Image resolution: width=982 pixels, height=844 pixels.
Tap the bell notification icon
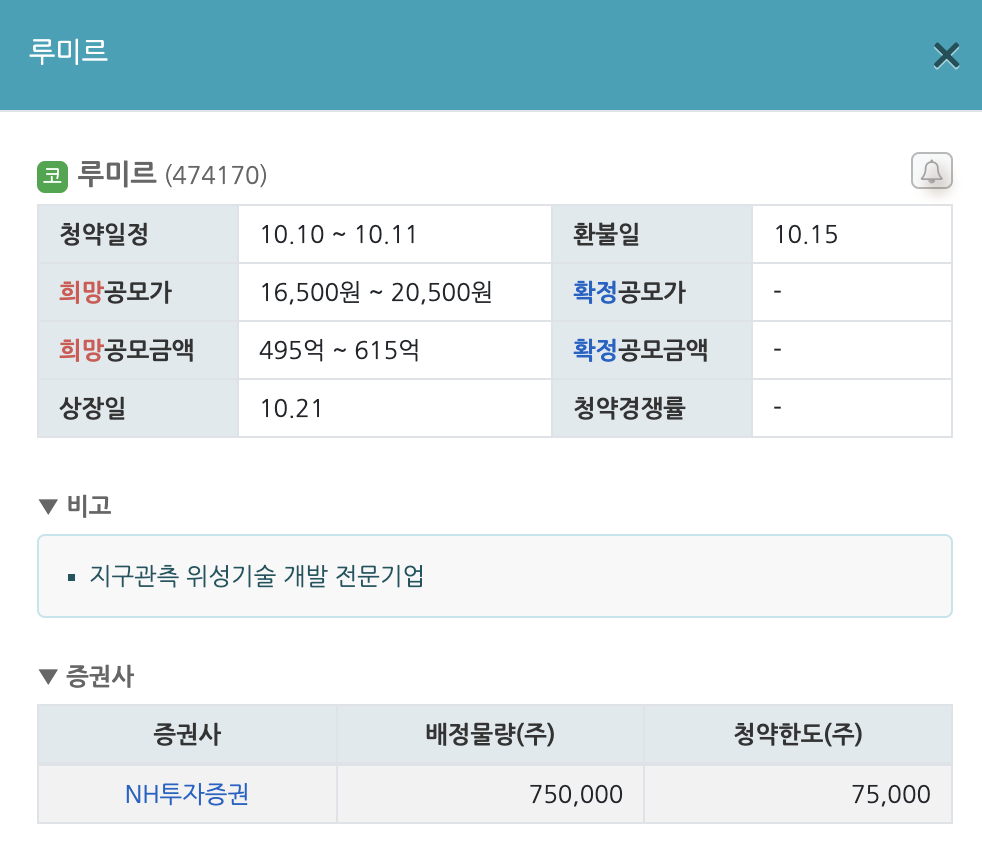[x=931, y=170]
